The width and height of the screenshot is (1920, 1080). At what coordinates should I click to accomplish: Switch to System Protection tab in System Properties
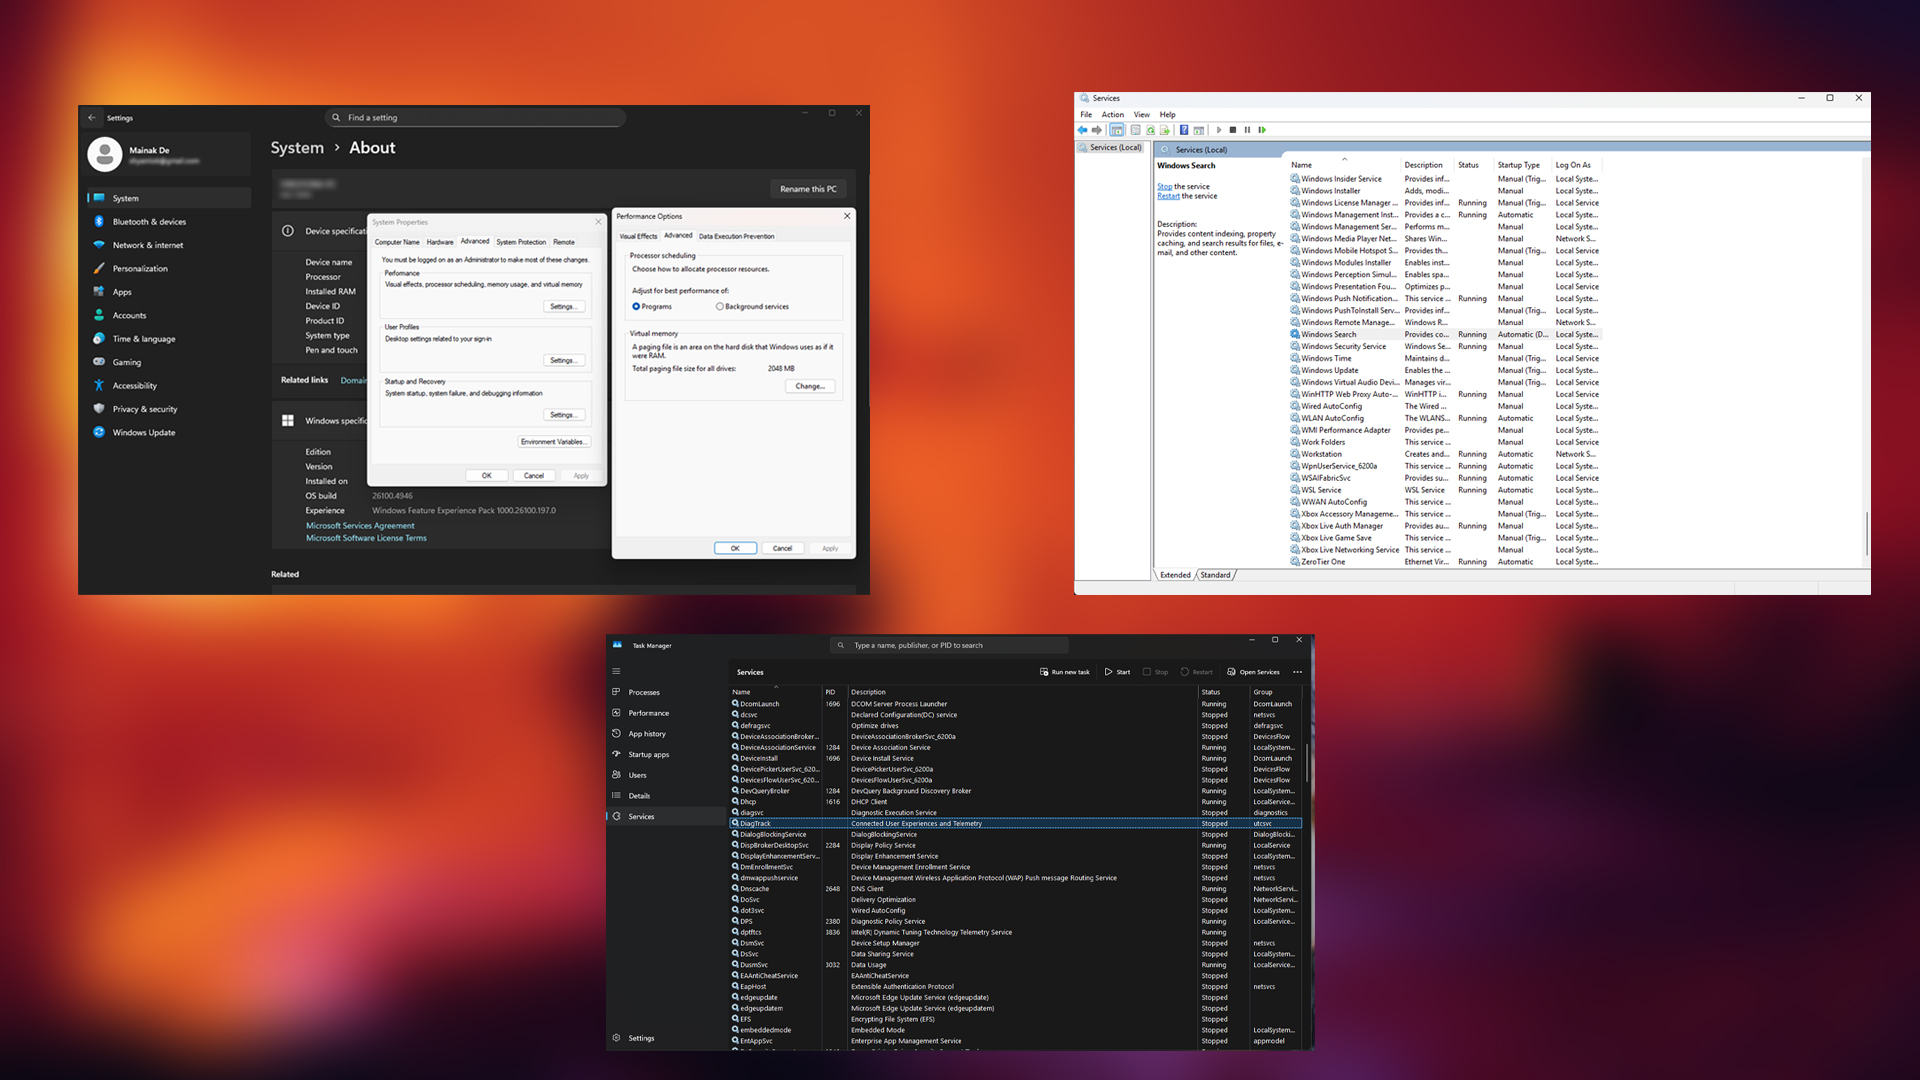521,242
